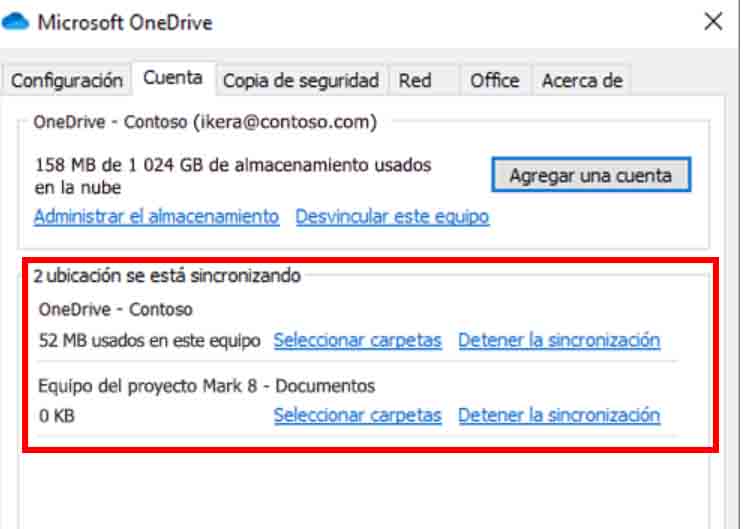743x529 pixels.
Task: Click Seleccionar carpetas for Equipo del proyecto Mark 8
Action: click(x=357, y=415)
